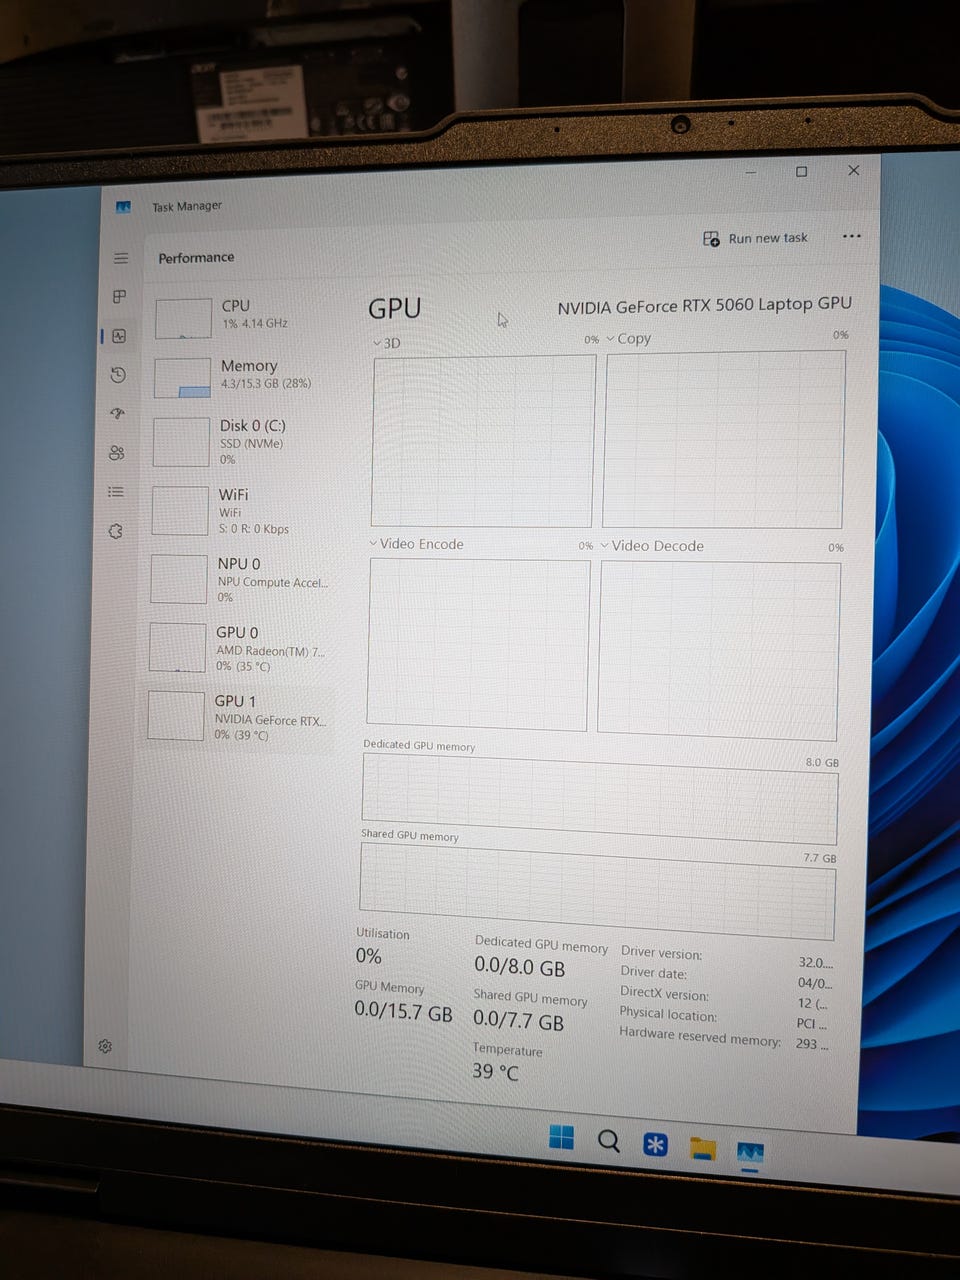Viewport: 960px width, 1280px height.
Task: Maximize the Task Manager window
Action: coord(801,172)
